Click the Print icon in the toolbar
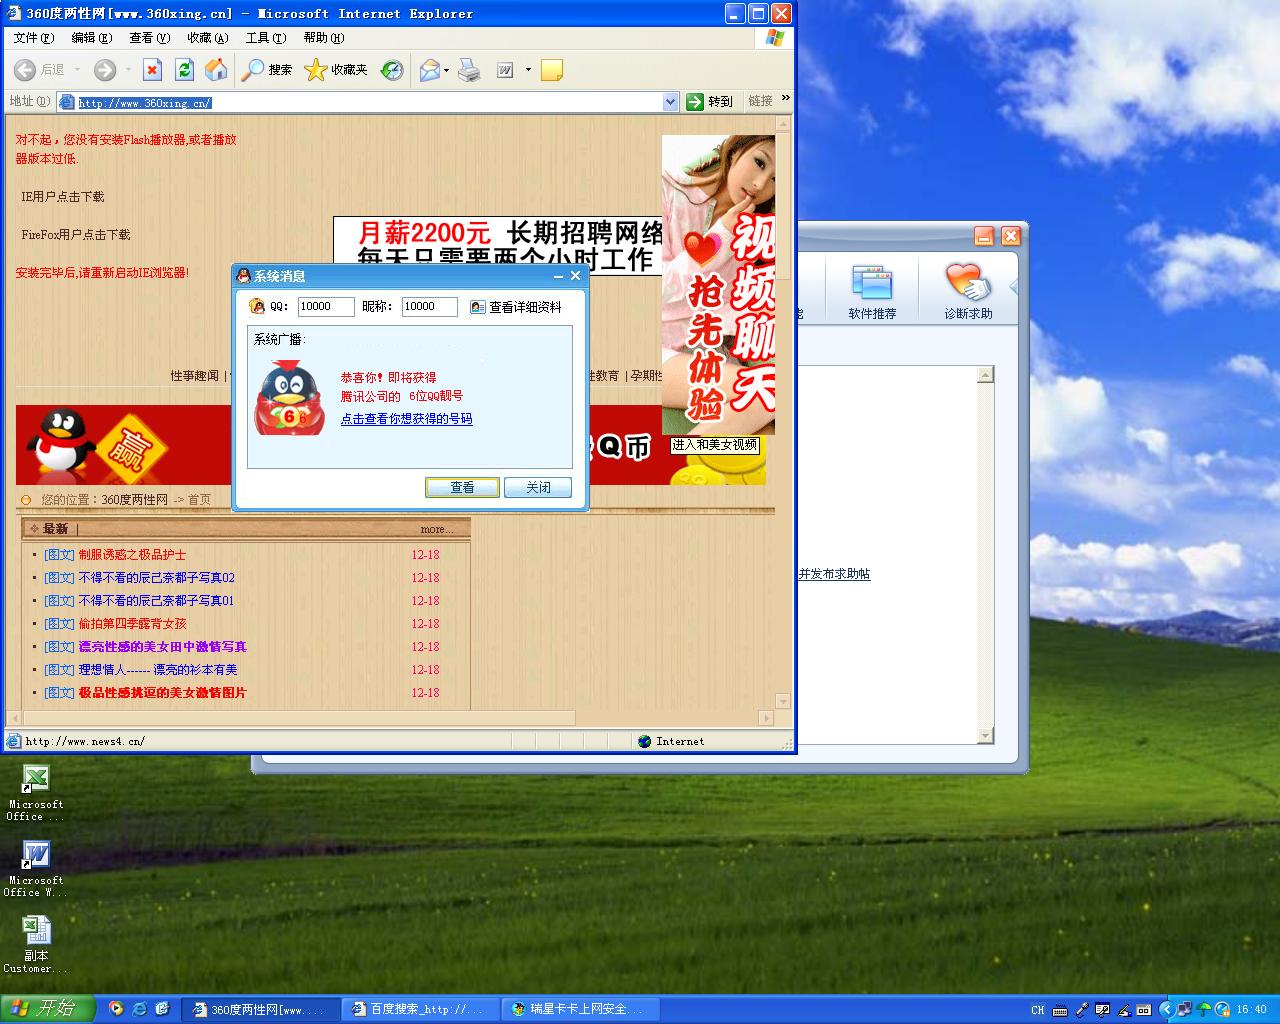This screenshot has width=1280, height=1024. click(x=469, y=69)
